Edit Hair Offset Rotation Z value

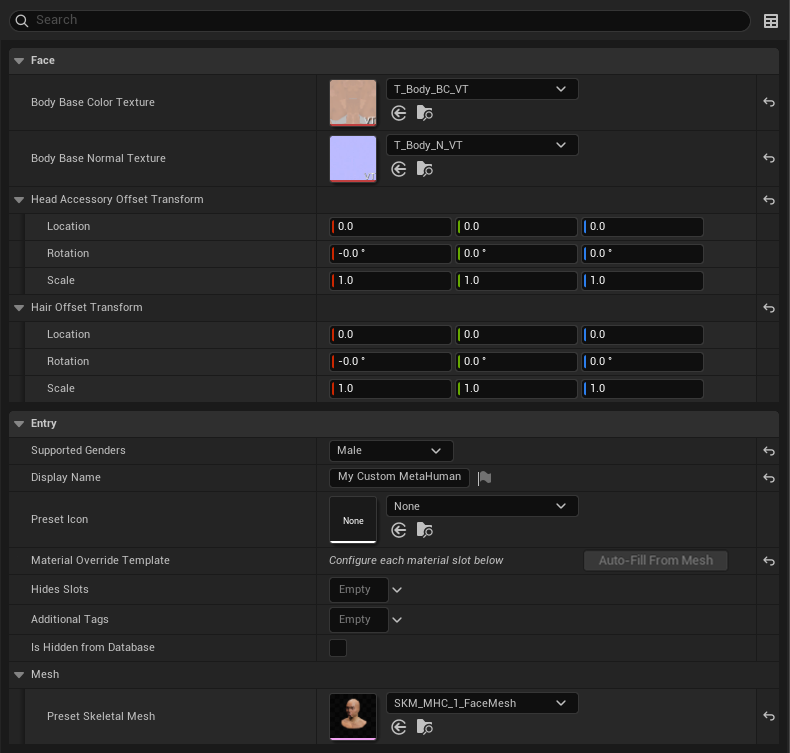tap(642, 362)
